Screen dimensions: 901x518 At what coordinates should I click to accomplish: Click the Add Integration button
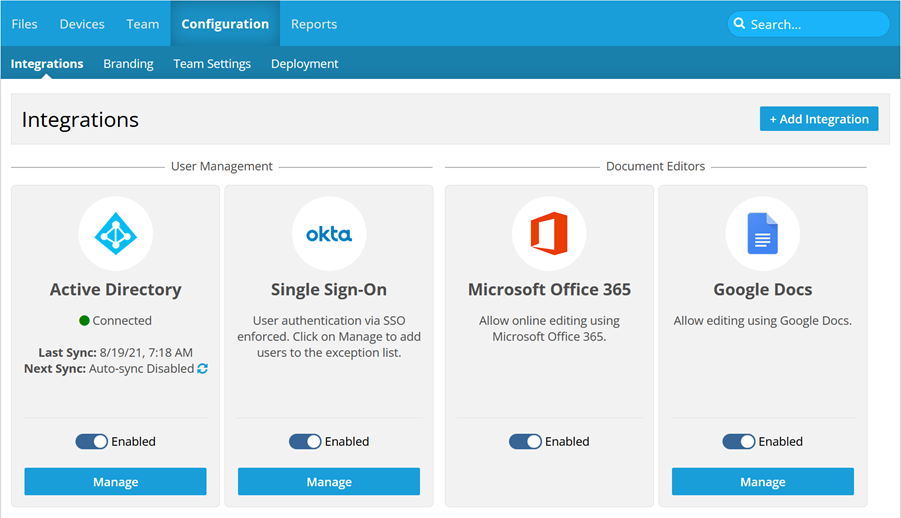(819, 119)
